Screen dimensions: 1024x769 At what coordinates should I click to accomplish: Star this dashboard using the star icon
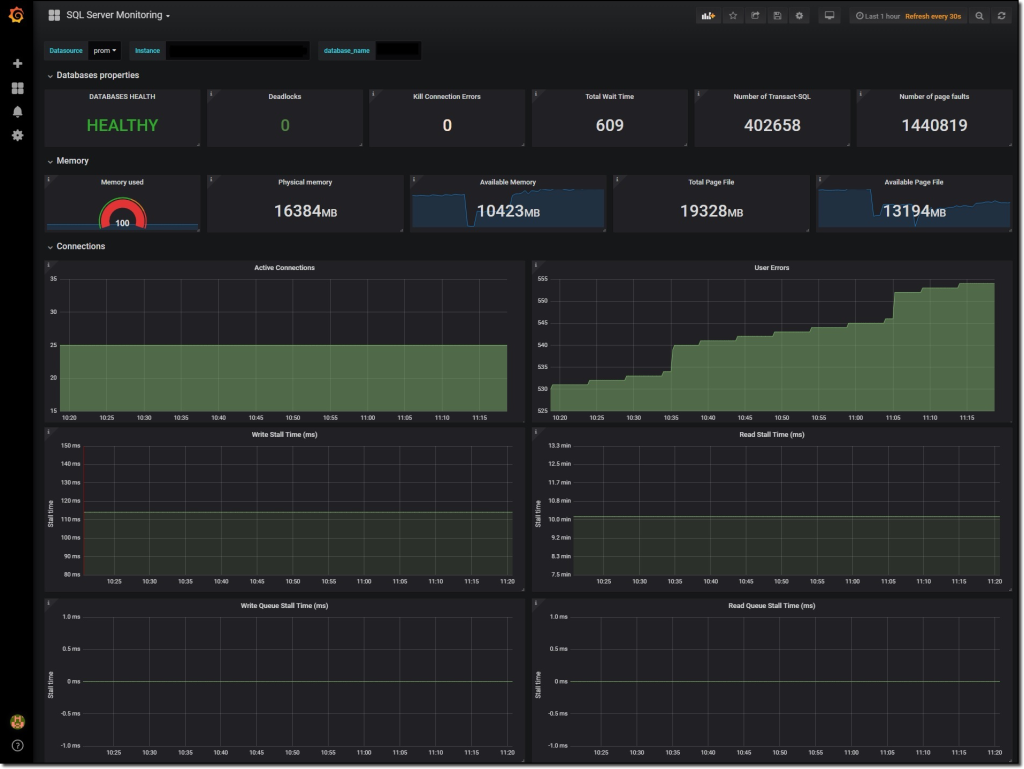(x=732, y=15)
